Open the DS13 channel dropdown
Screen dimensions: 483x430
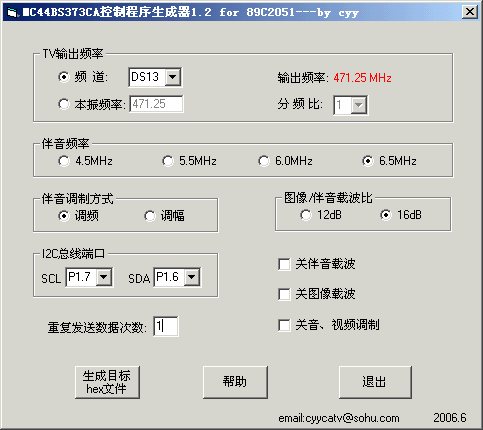pos(173,77)
